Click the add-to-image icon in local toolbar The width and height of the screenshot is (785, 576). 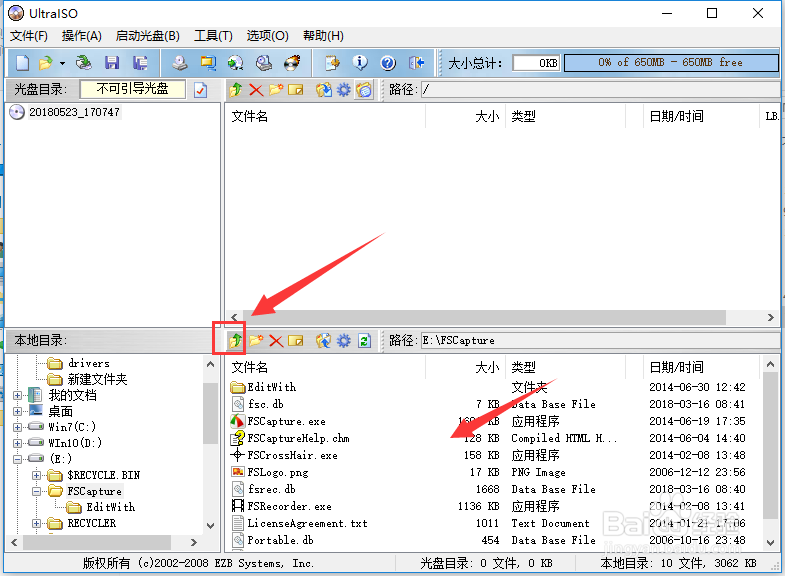324,341
